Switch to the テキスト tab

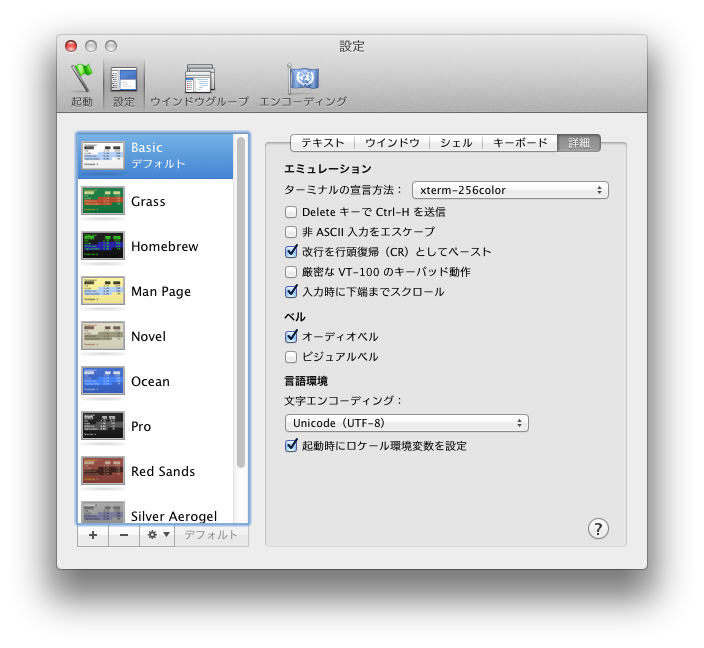pyautogui.click(x=322, y=143)
